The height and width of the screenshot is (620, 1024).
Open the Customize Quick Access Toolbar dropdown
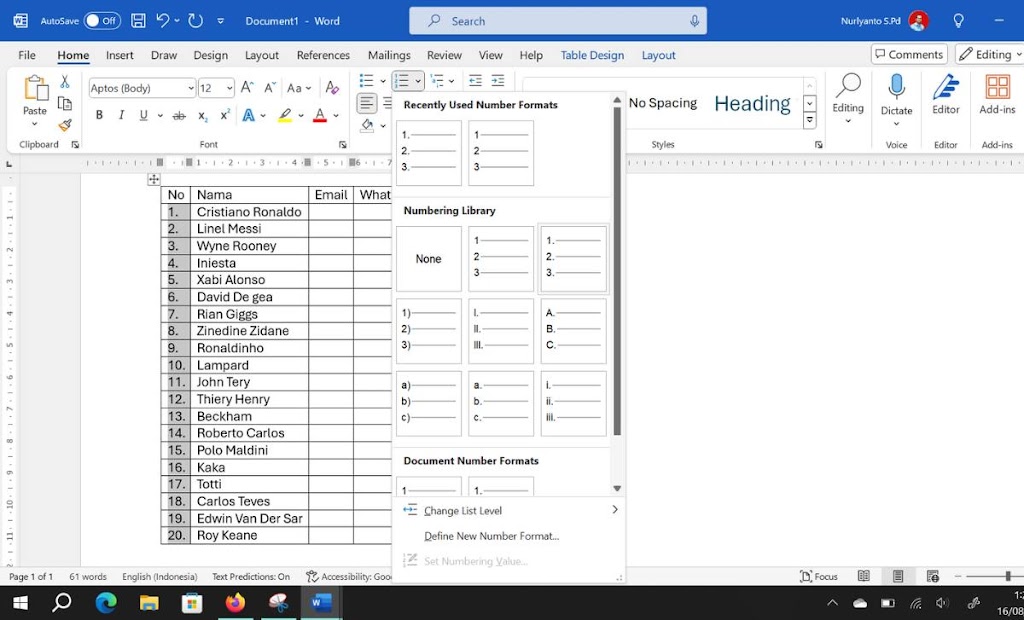pos(221,21)
